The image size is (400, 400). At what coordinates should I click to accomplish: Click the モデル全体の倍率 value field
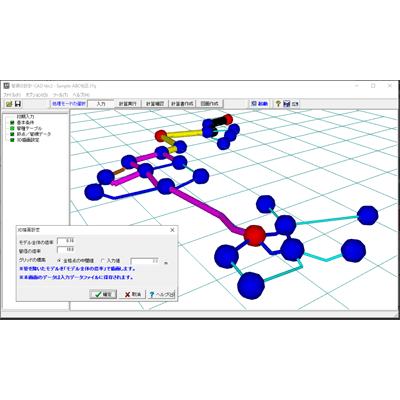[66, 241]
